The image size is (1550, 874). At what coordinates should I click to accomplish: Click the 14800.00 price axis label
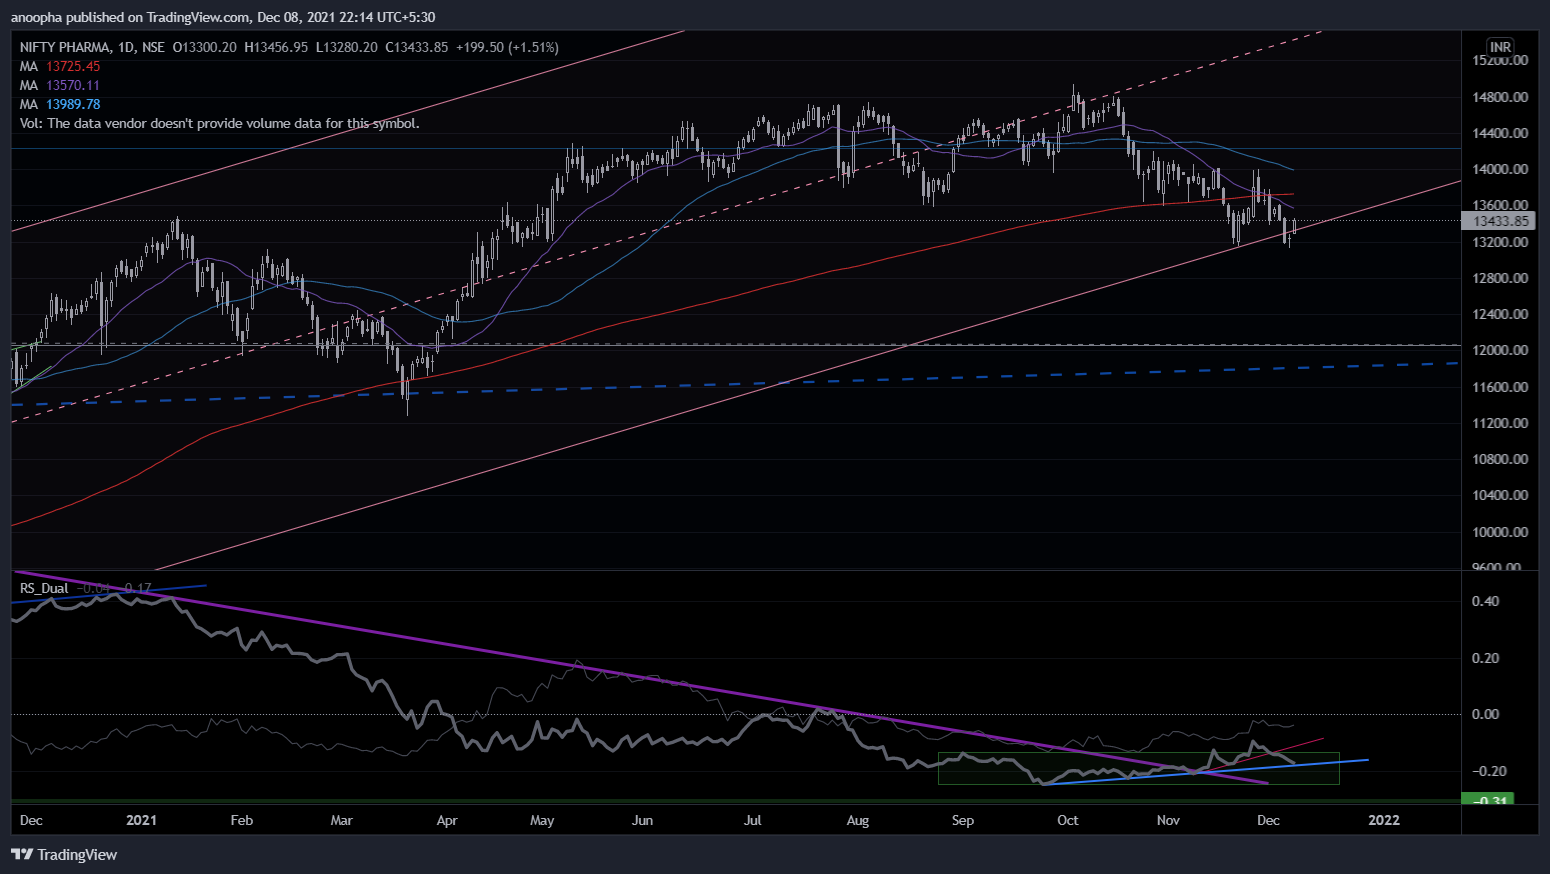(x=1500, y=97)
